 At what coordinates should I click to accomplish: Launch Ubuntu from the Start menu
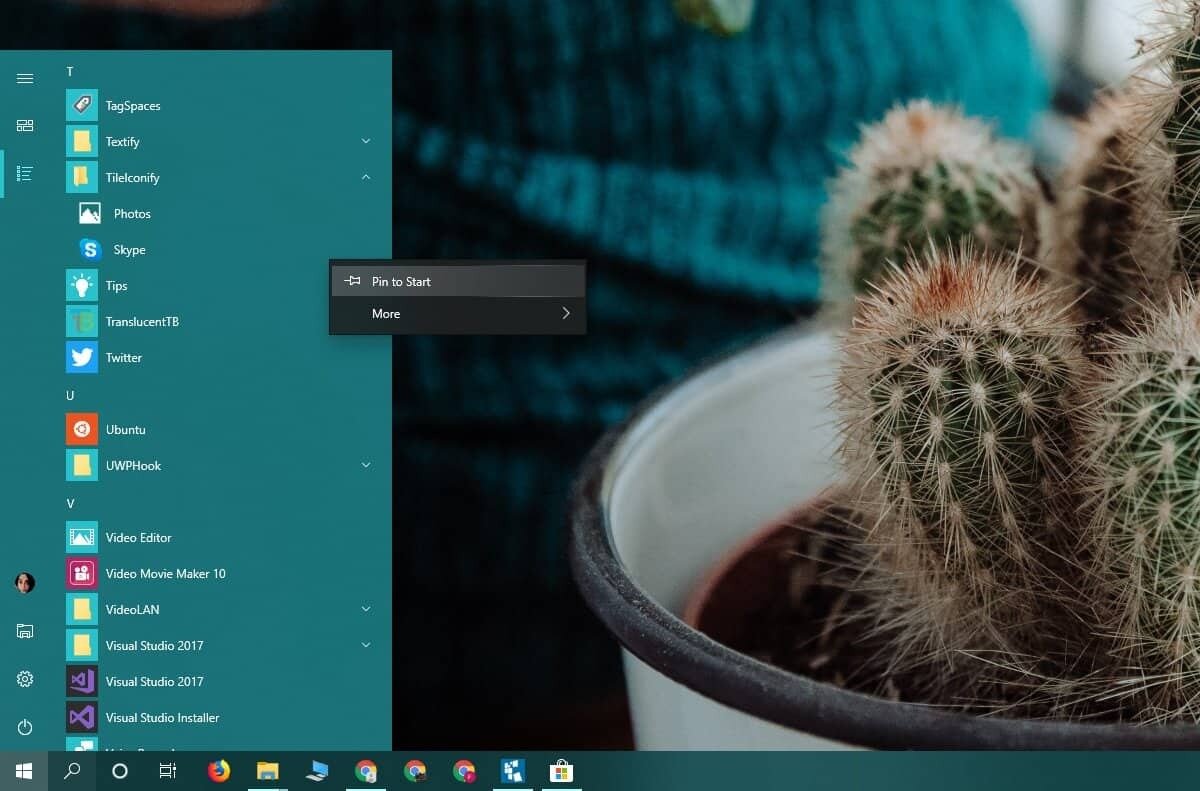(125, 430)
